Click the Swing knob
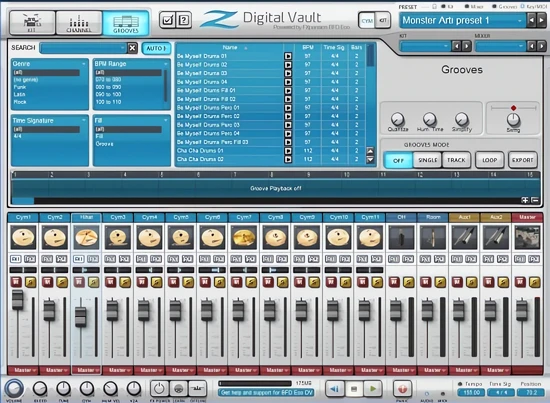 tap(513, 120)
